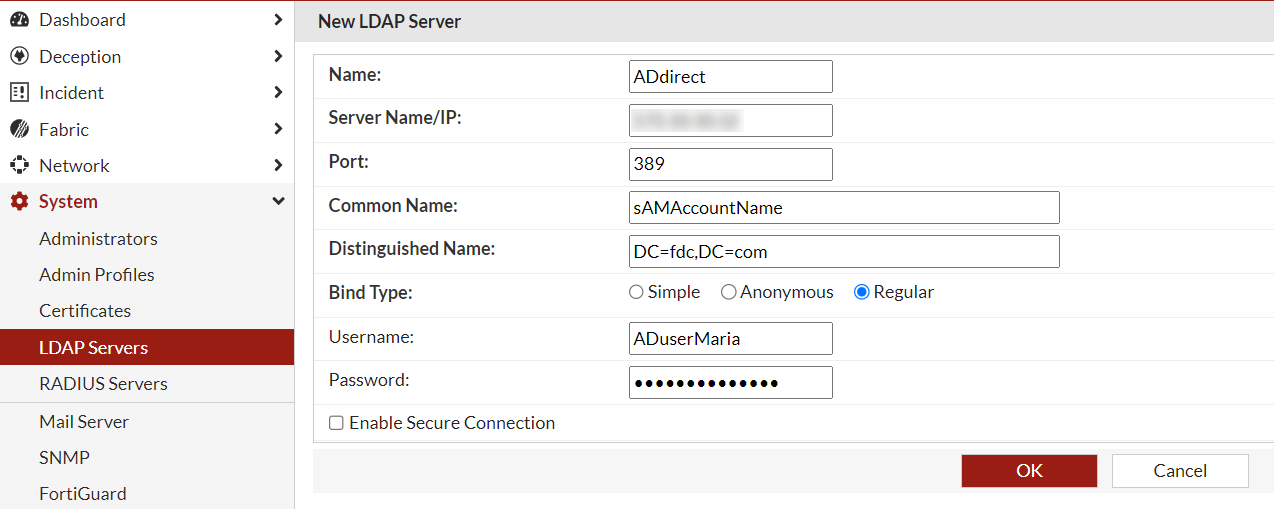The height and width of the screenshot is (509, 1274).
Task: Click the Network sidebar icon
Action: click(x=19, y=166)
